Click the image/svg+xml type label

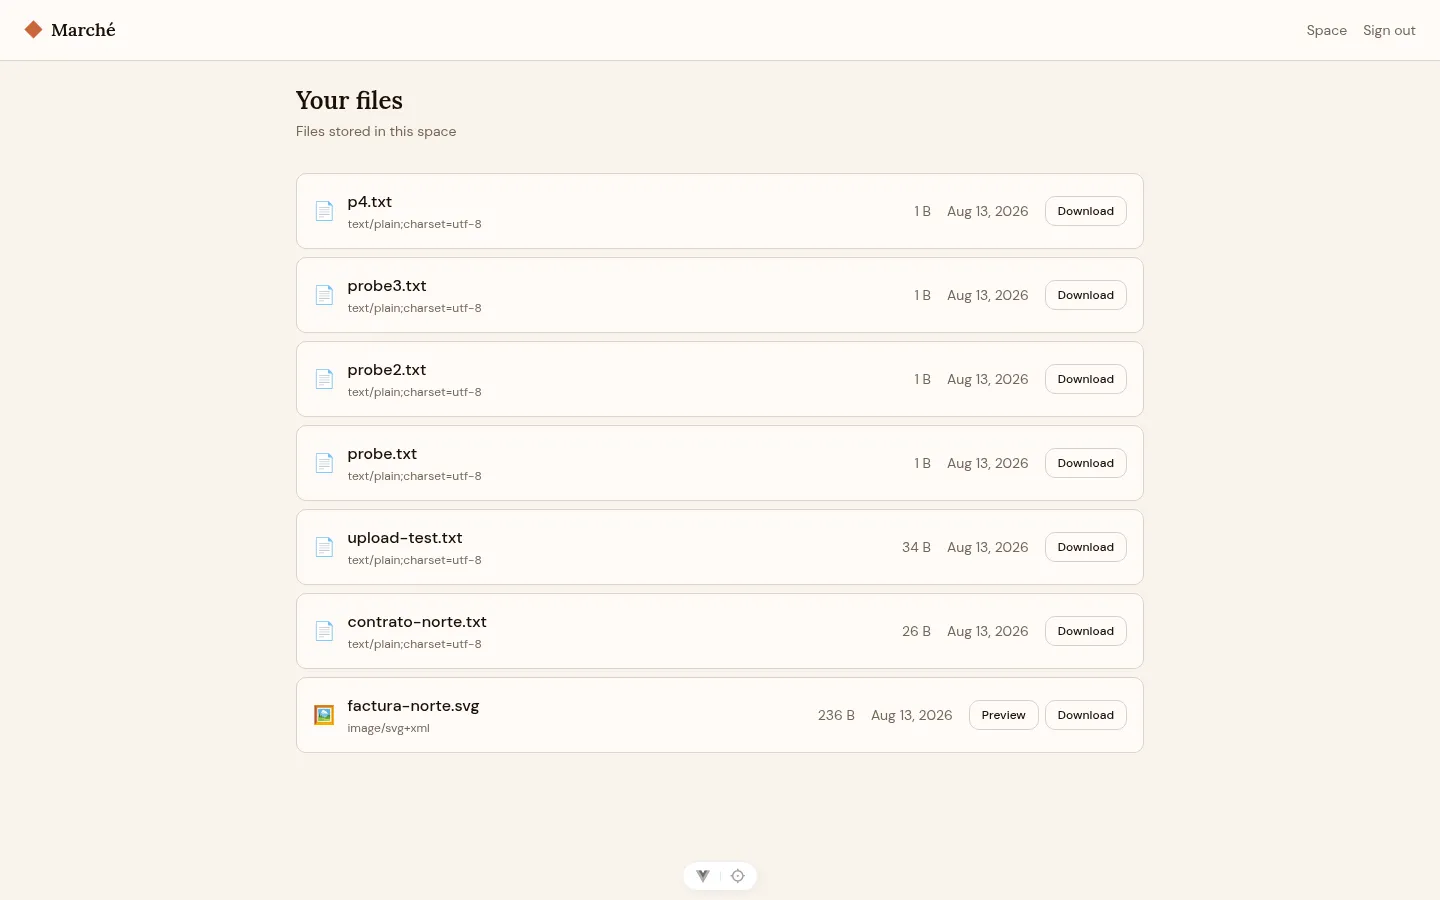tap(388, 728)
